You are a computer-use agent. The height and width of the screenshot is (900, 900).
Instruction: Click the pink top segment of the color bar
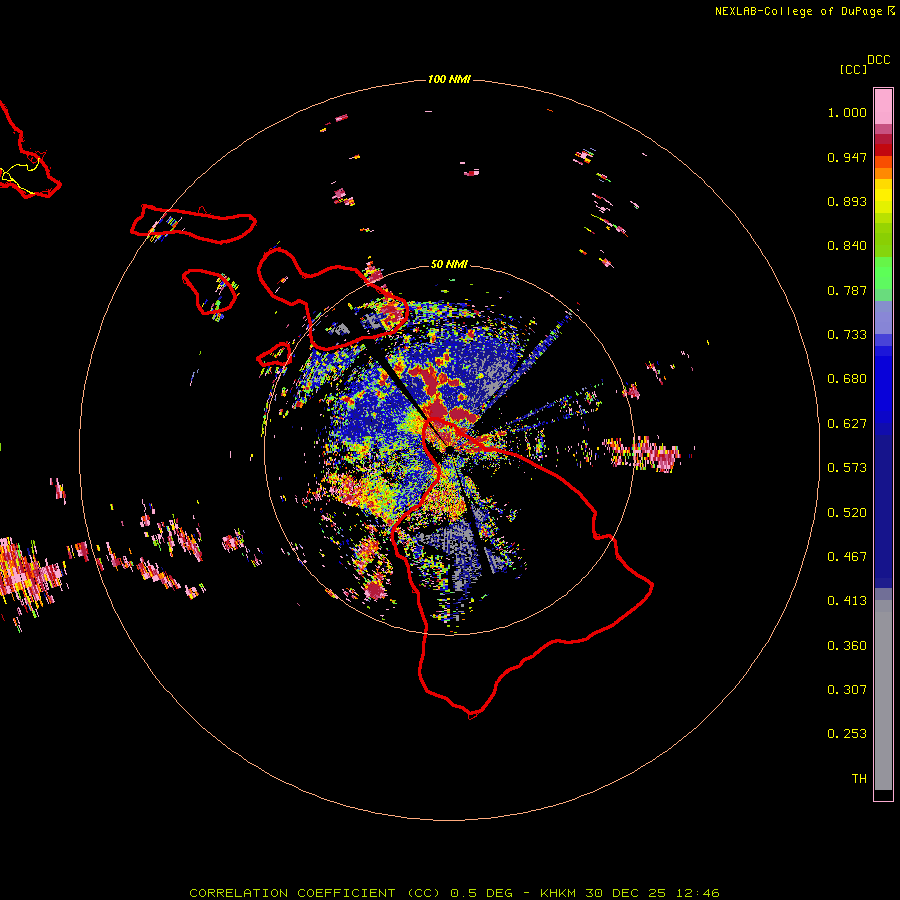pos(883,107)
